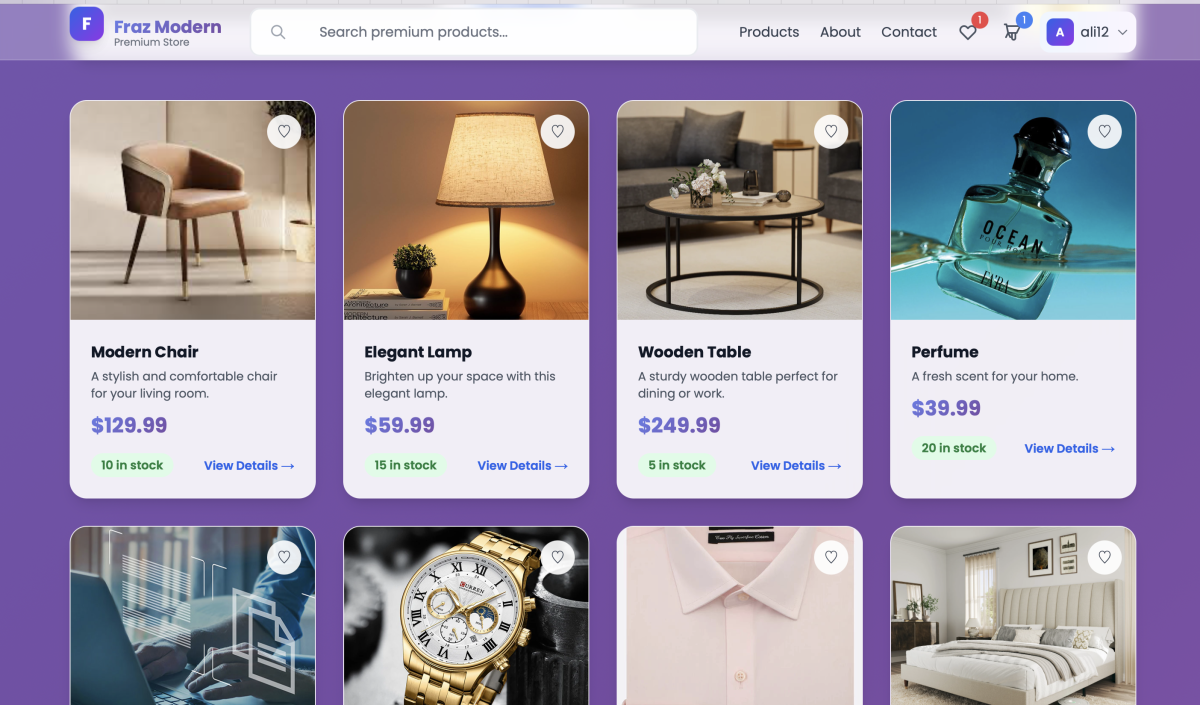Favorite the Modern Chair with heart icon

point(284,131)
